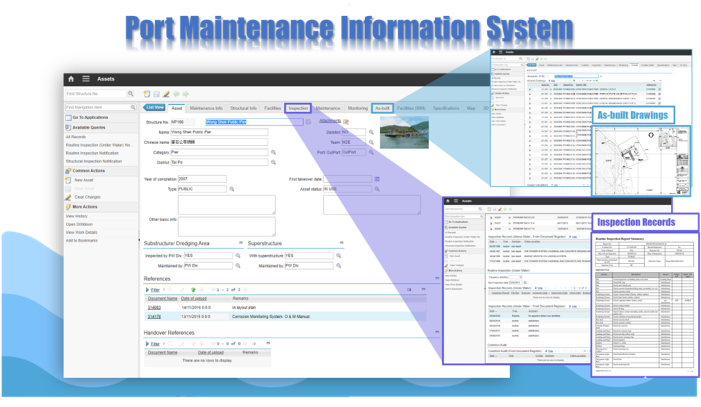This screenshot has width=701, height=407.
Task: Click the lookup icon beside District field
Action: pyautogui.click(x=275, y=162)
